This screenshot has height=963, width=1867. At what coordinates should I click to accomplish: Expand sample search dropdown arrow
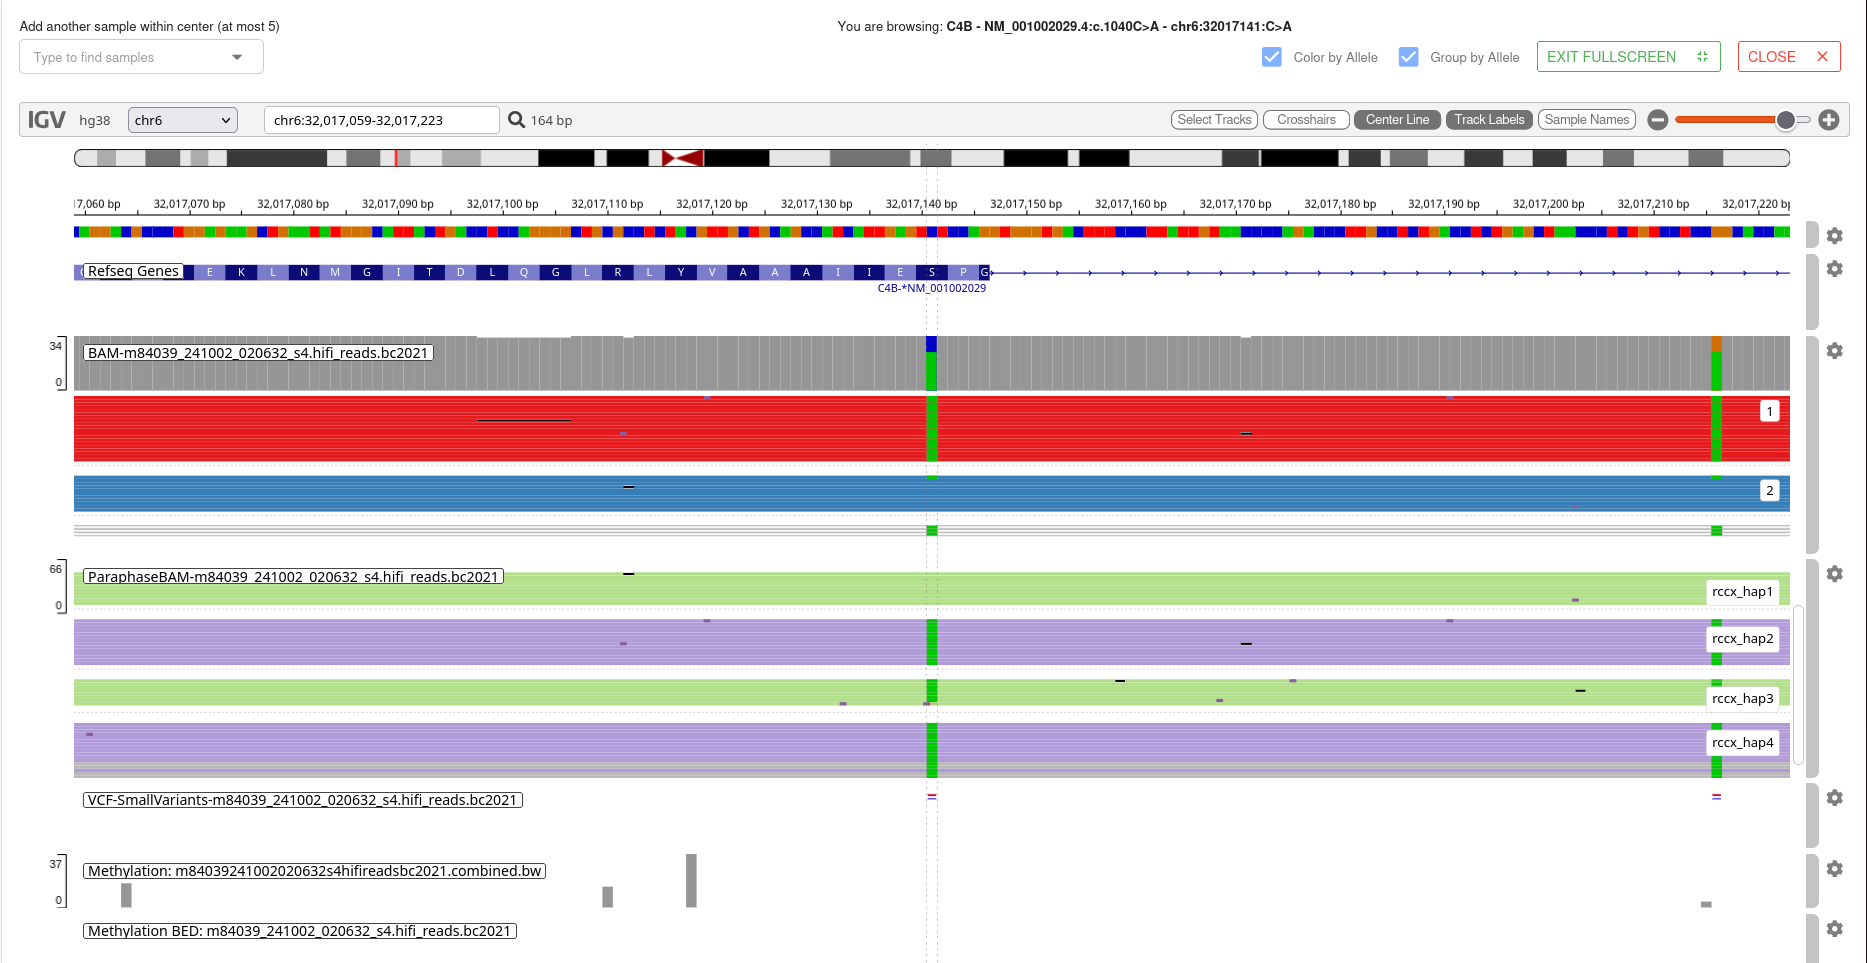(x=237, y=57)
